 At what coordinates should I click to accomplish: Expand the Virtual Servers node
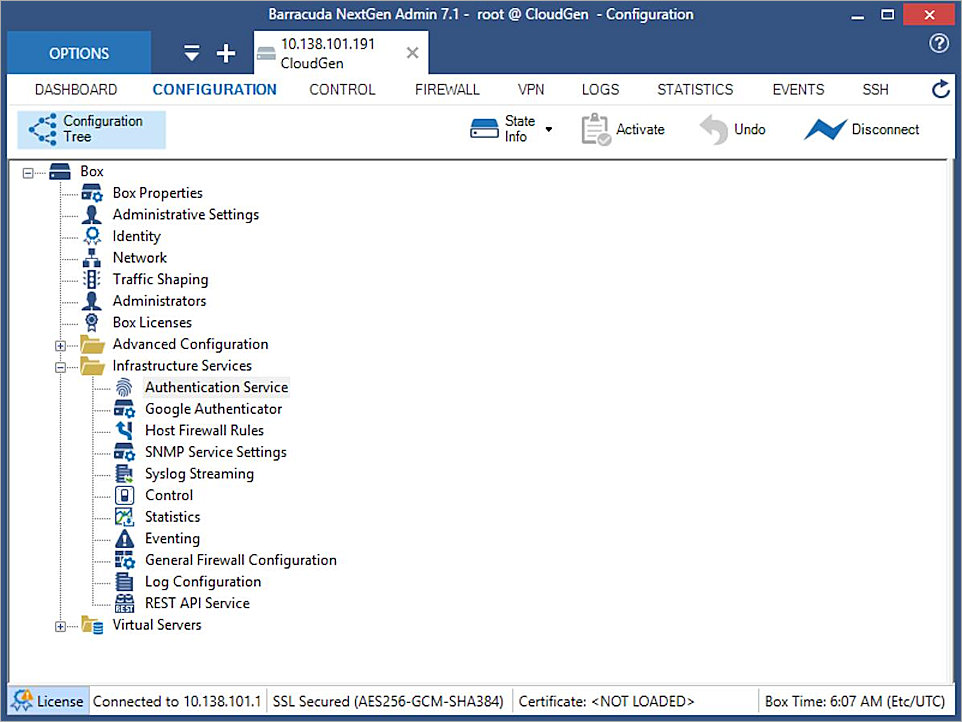pos(60,625)
